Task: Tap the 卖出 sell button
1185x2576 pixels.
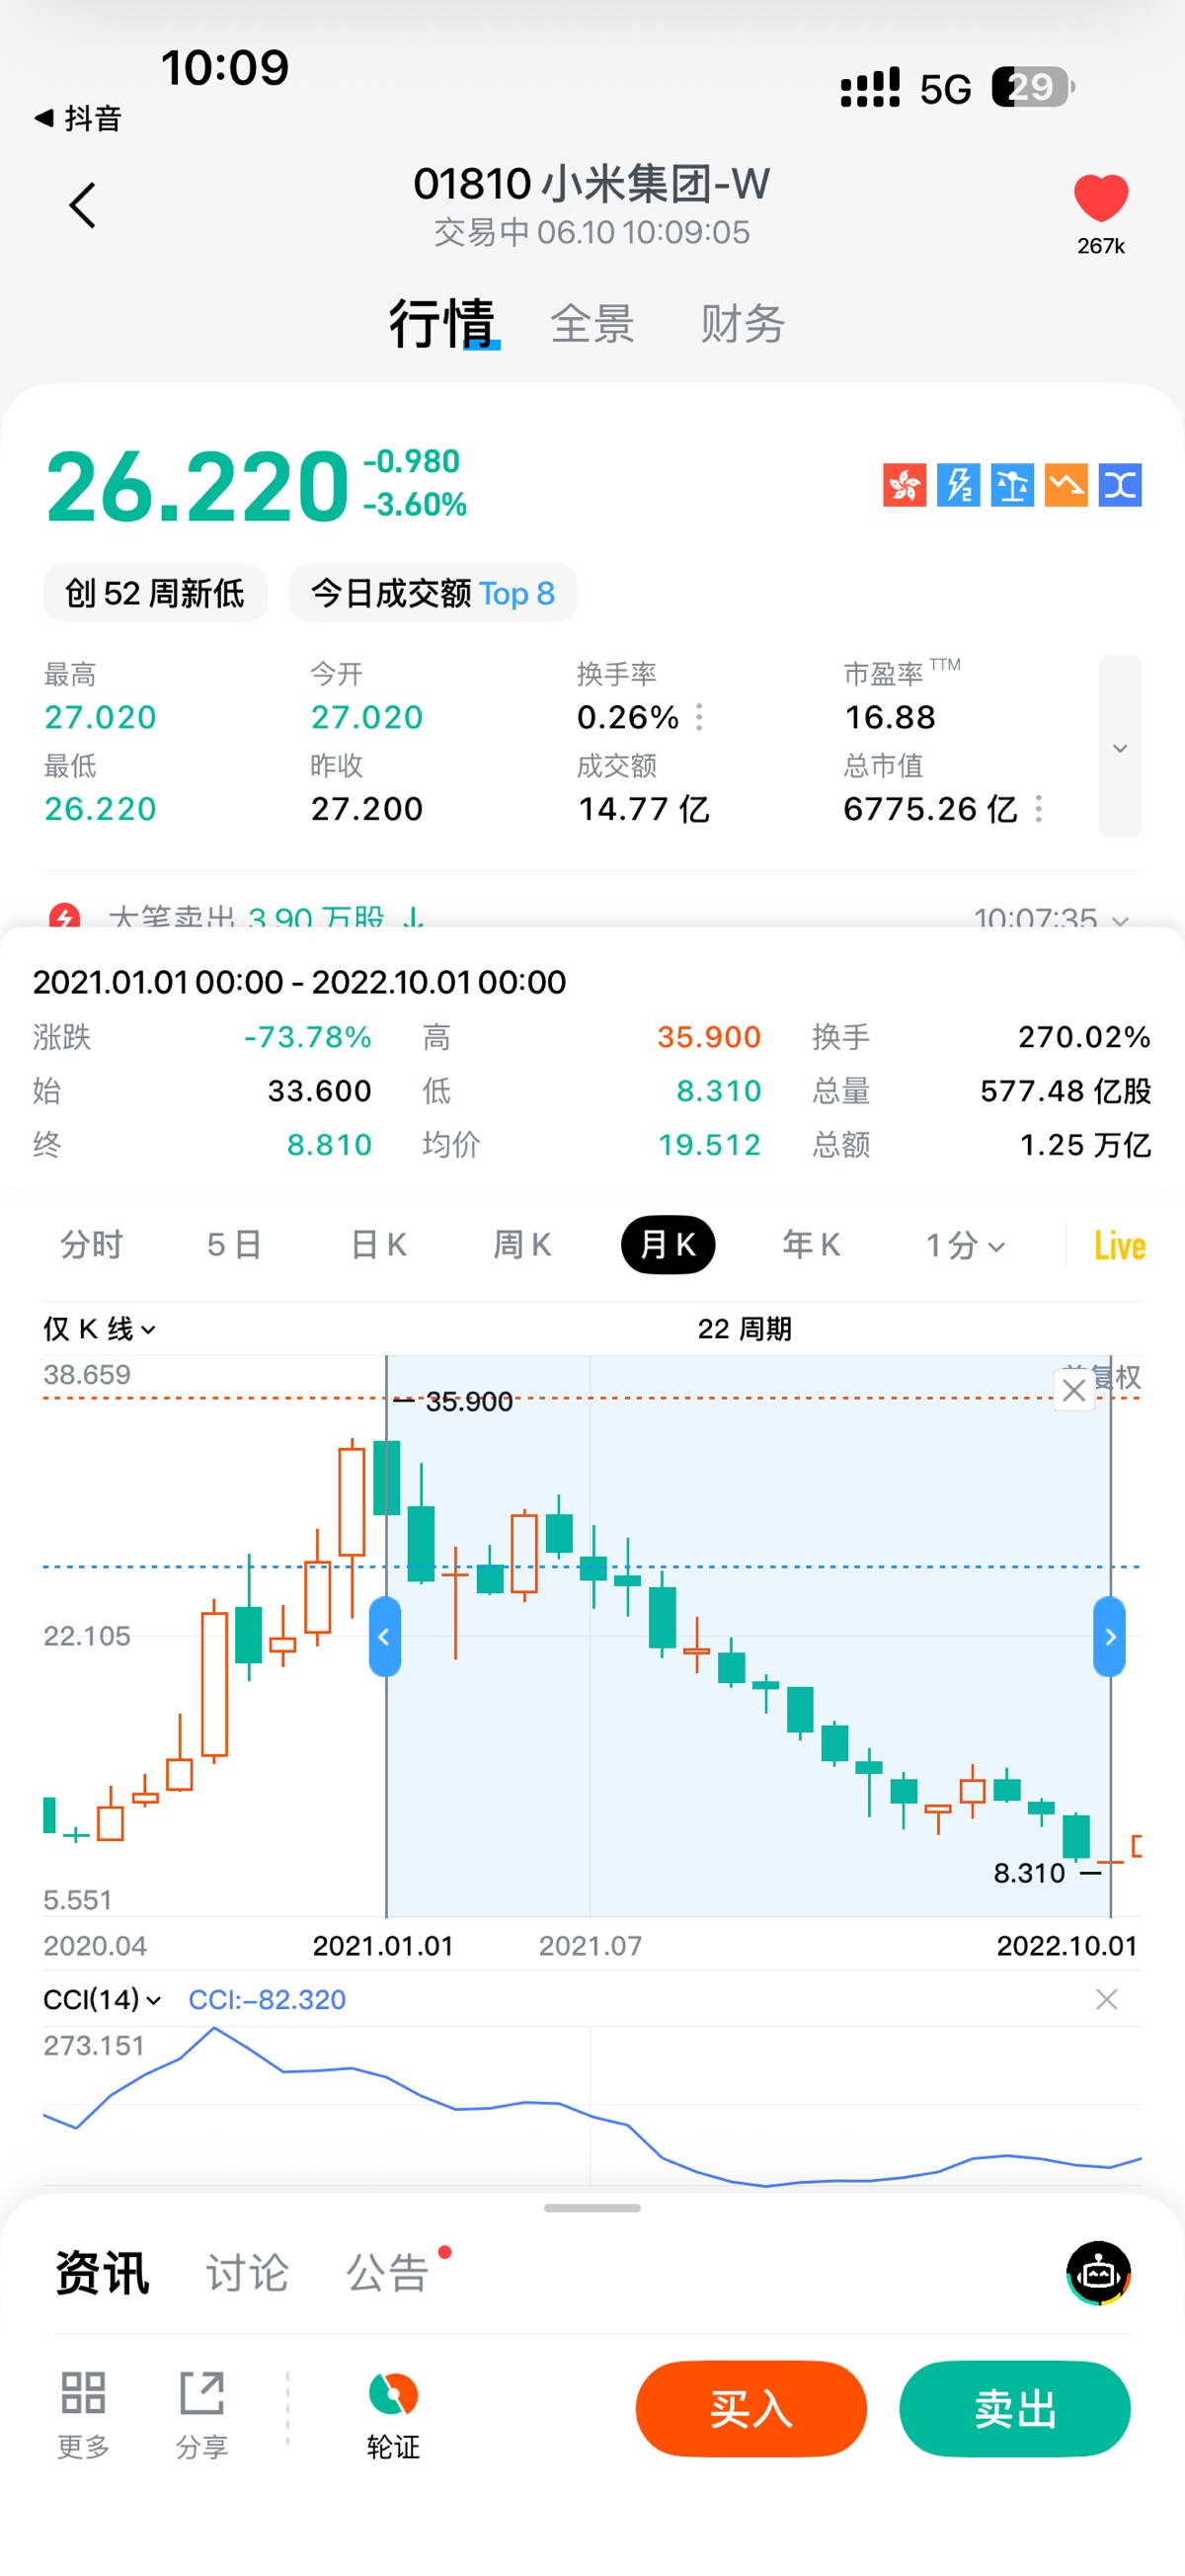Action: coord(1015,2409)
